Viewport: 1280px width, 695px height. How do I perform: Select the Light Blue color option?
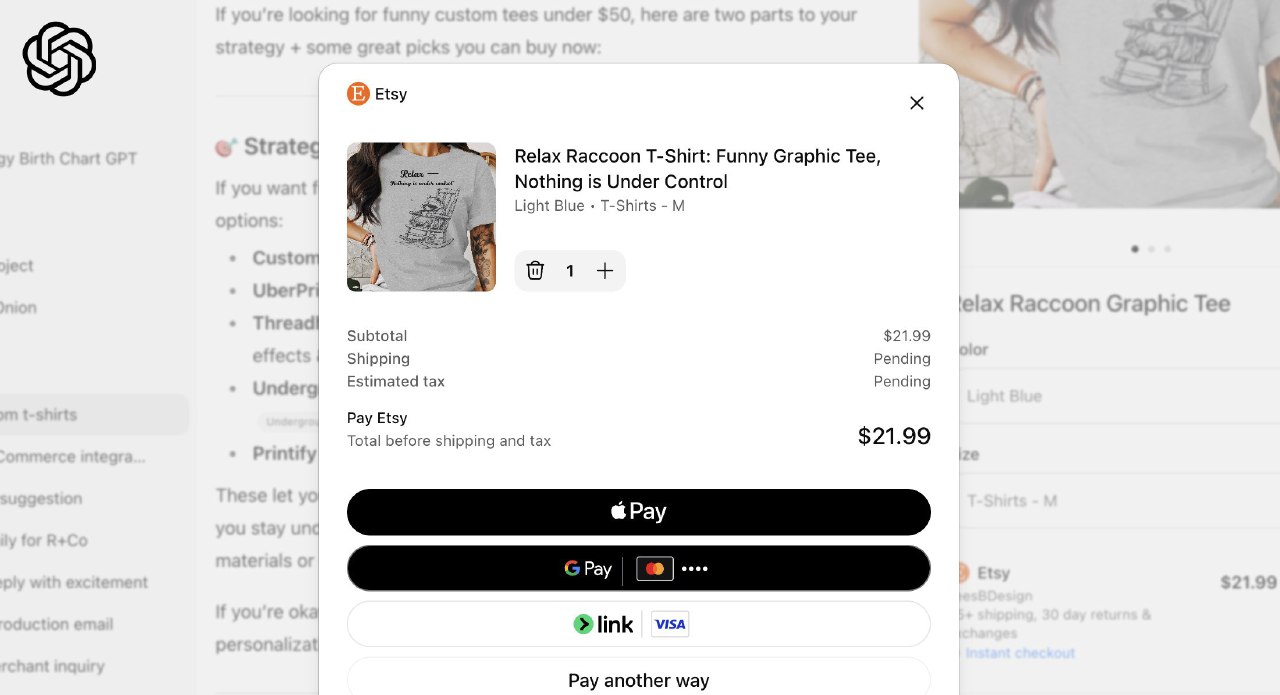click(1004, 396)
